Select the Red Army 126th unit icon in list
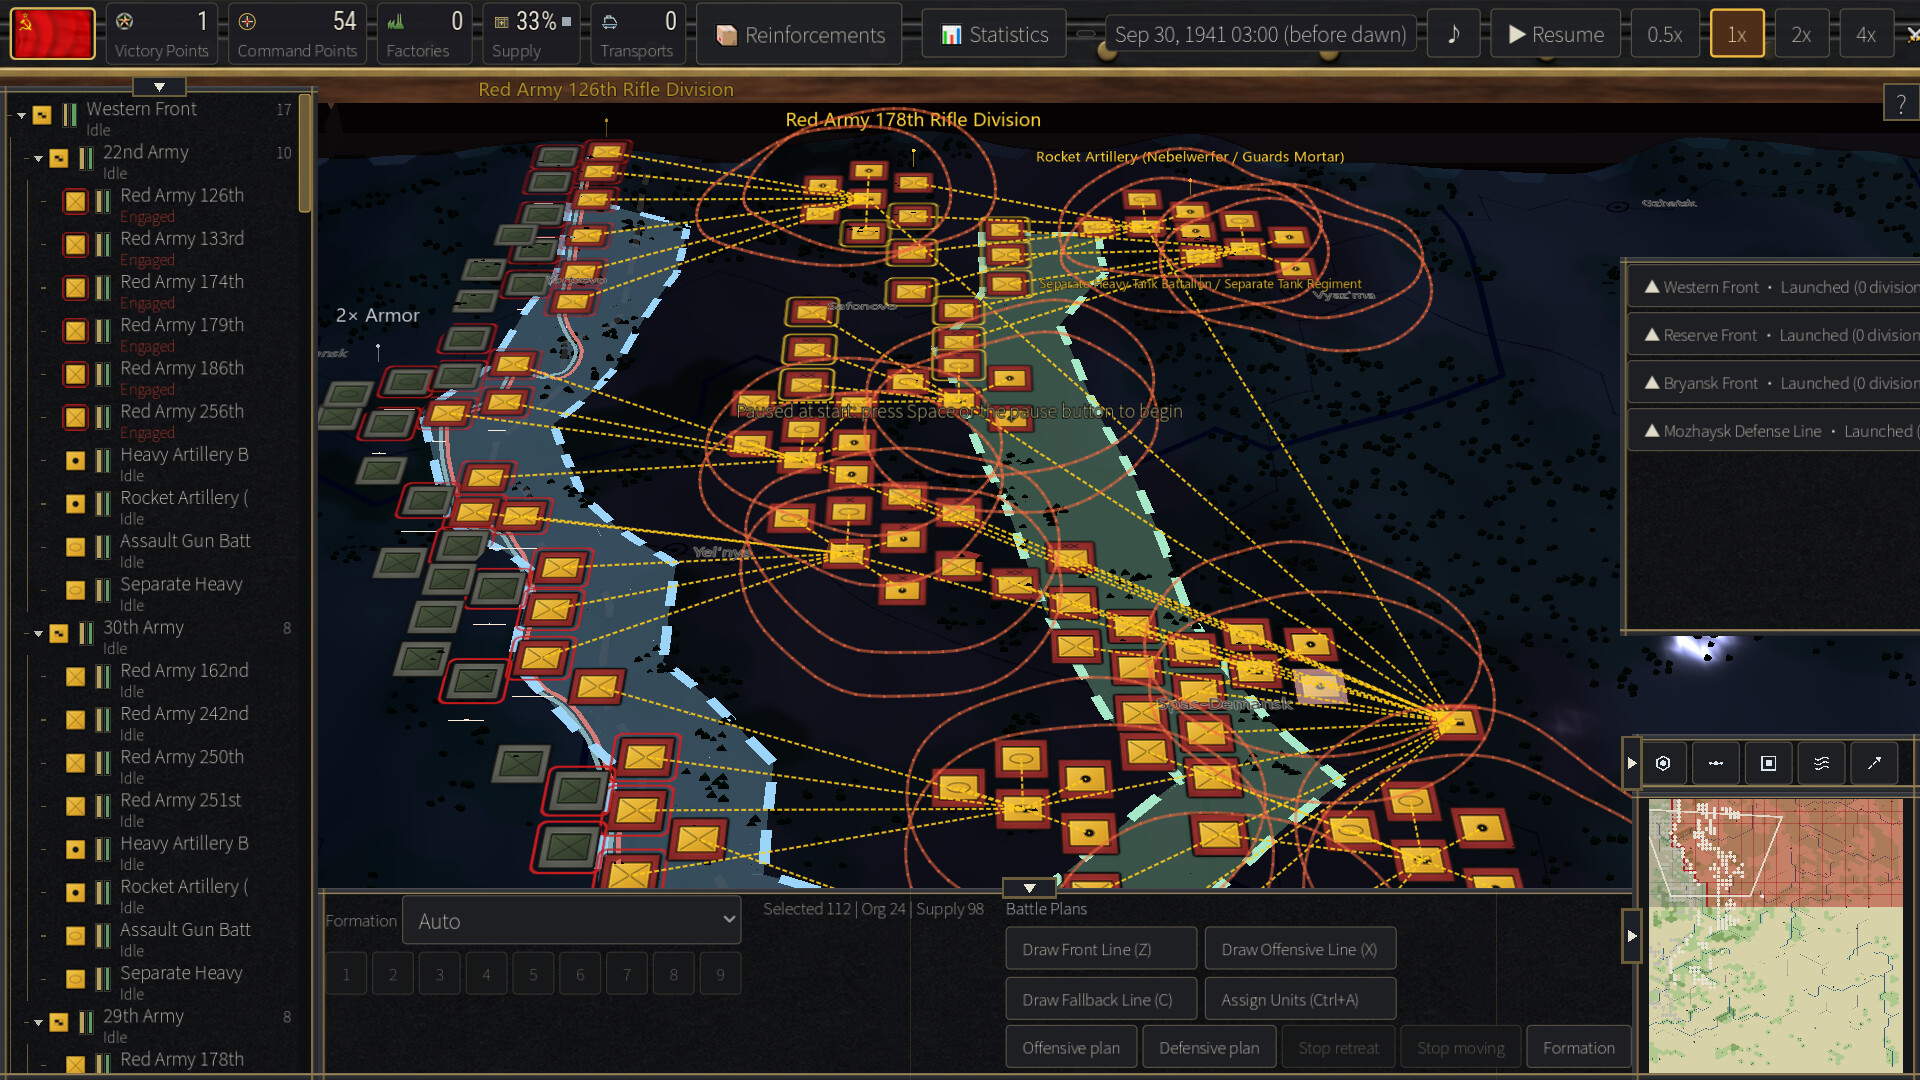This screenshot has width=1920, height=1080. click(75, 201)
